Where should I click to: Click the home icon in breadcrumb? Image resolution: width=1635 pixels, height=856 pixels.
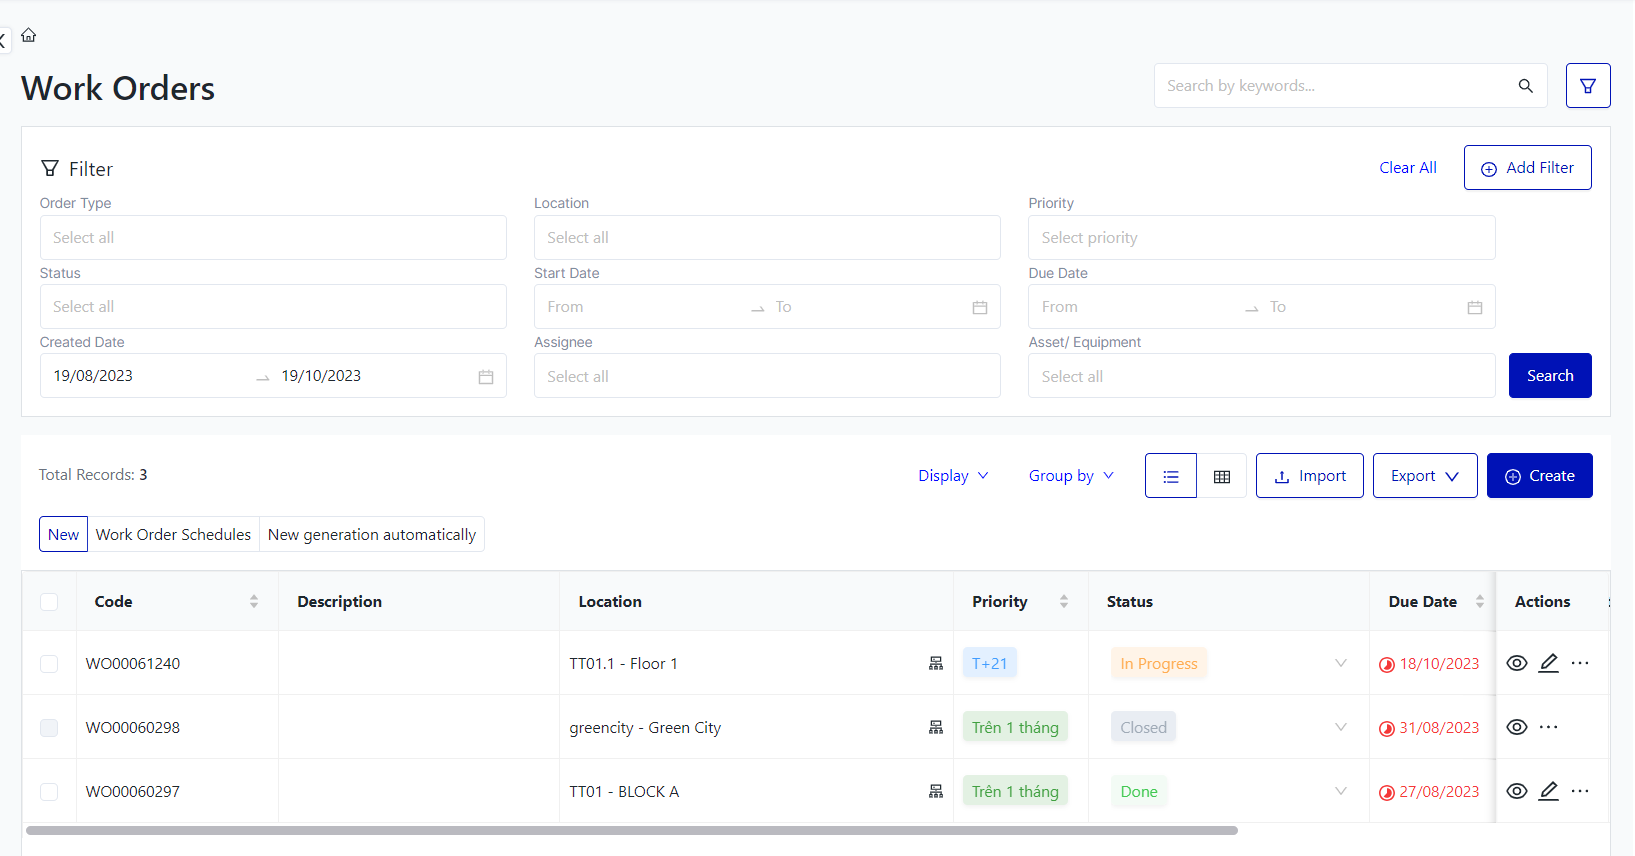pyautogui.click(x=29, y=35)
